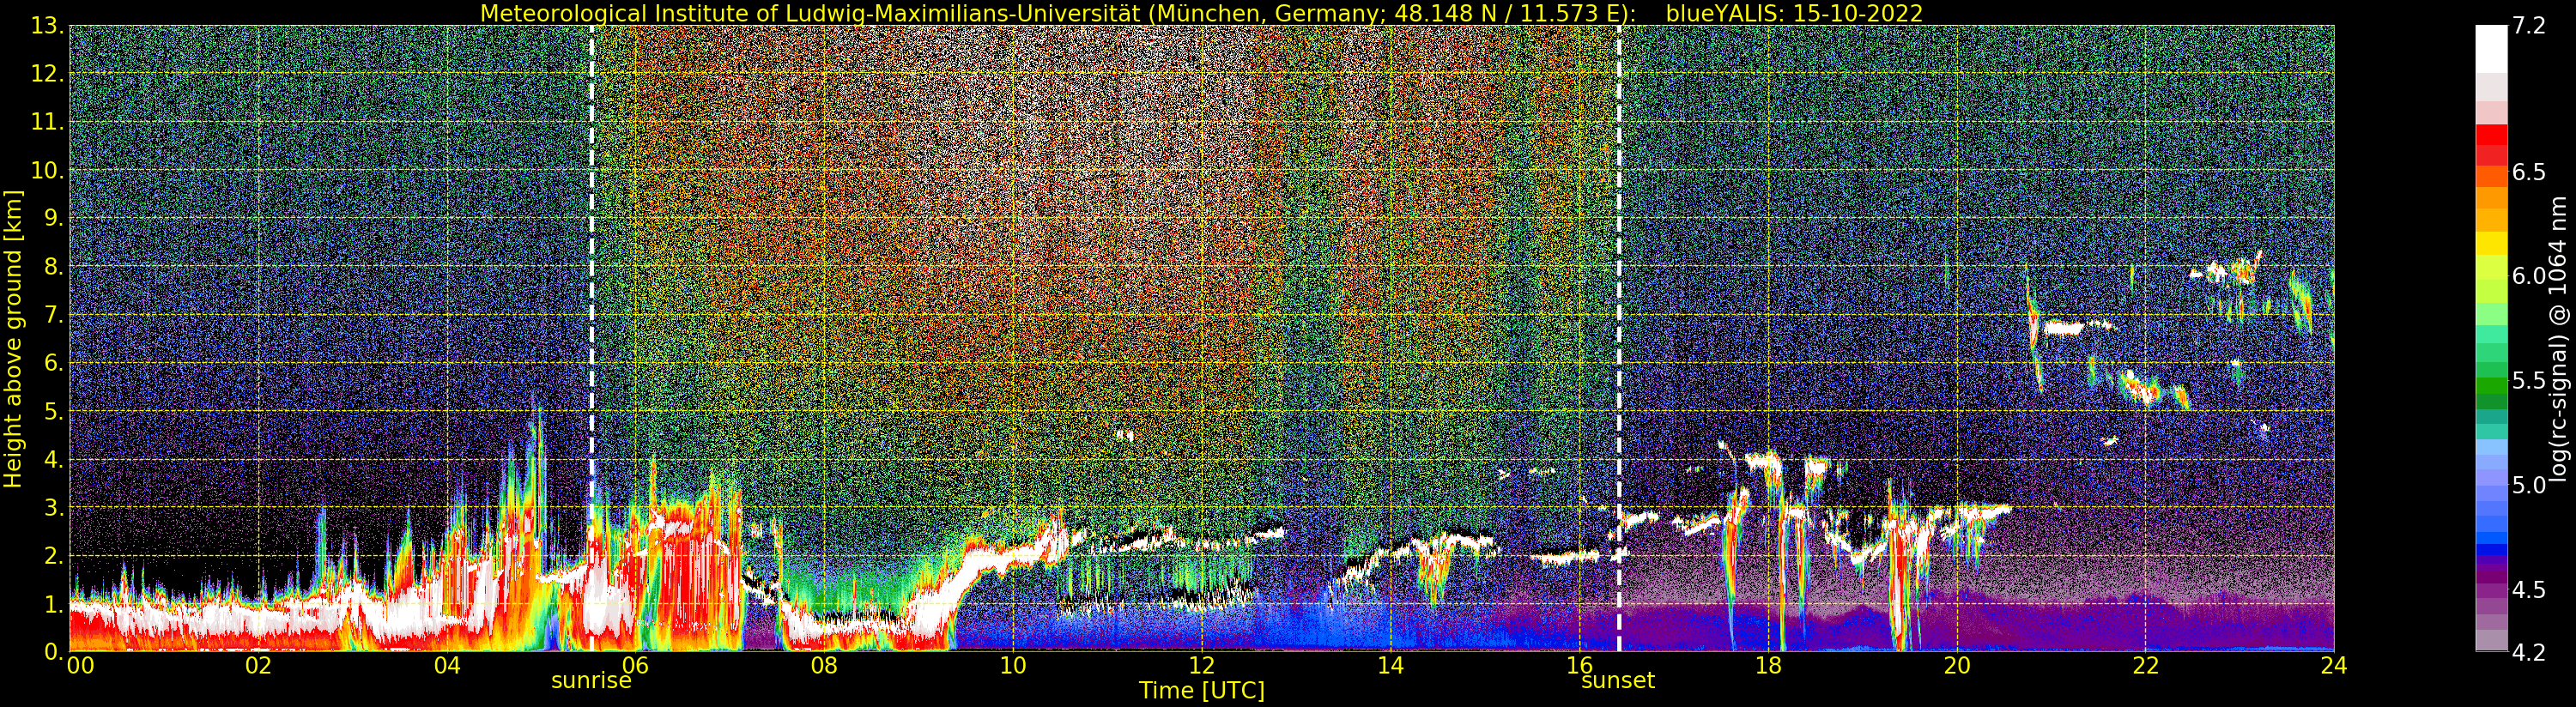Click the yellow segment of the colorbar
The image size is (2576, 707).
point(2491,242)
